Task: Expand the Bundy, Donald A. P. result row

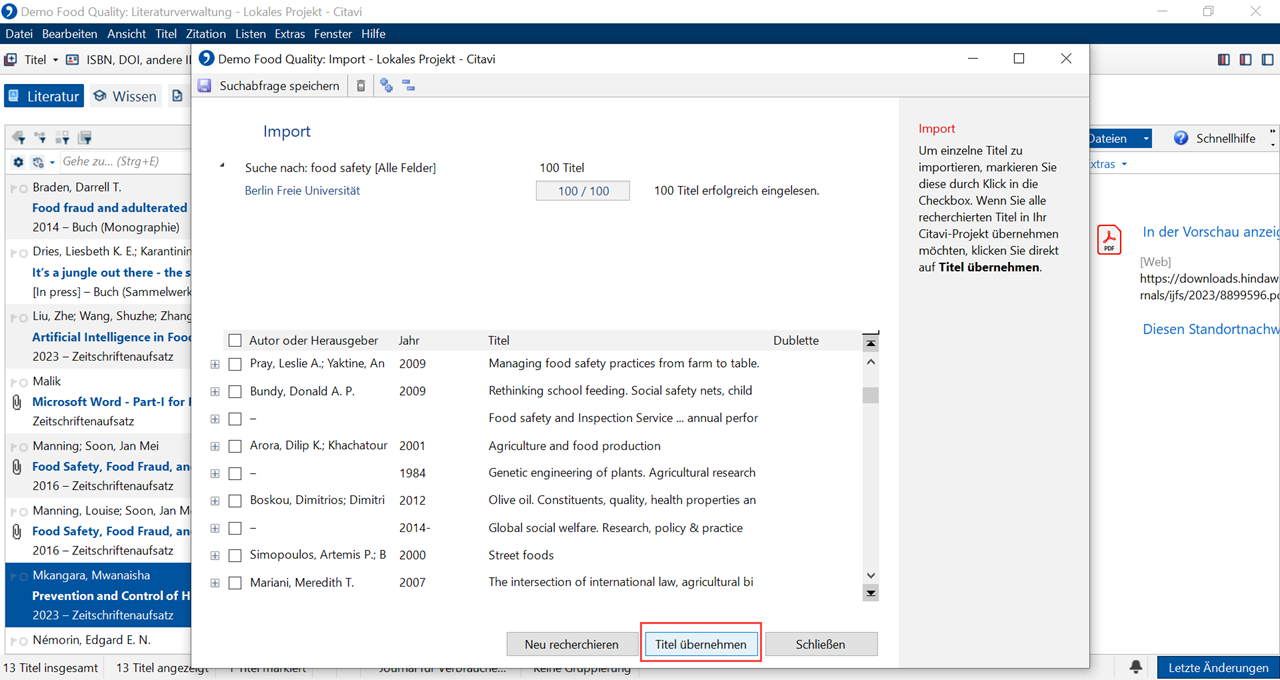Action: click(x=215, y=391)
